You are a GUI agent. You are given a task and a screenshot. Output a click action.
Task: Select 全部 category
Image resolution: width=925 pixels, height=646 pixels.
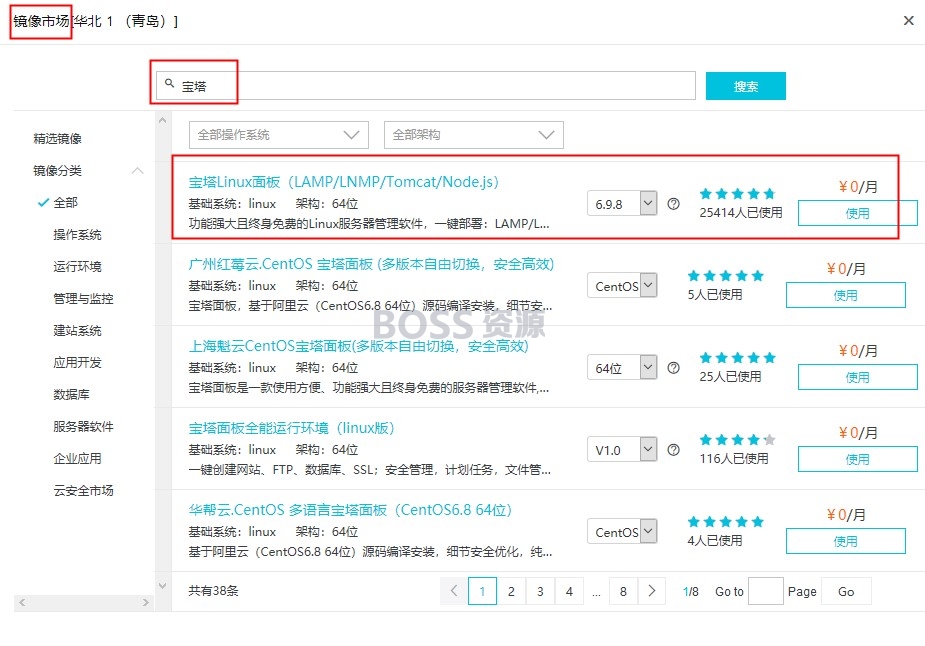tap(65, 203)
